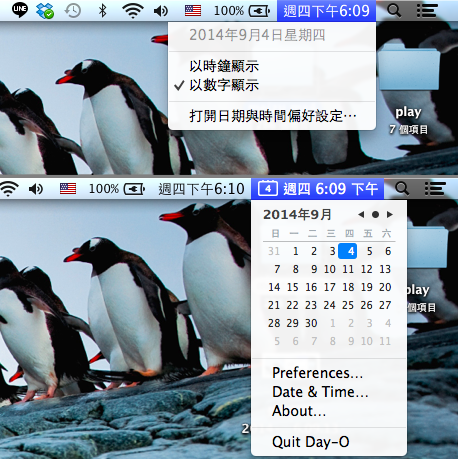Open Notification Center in top menu bar

(x=427, y=11)
